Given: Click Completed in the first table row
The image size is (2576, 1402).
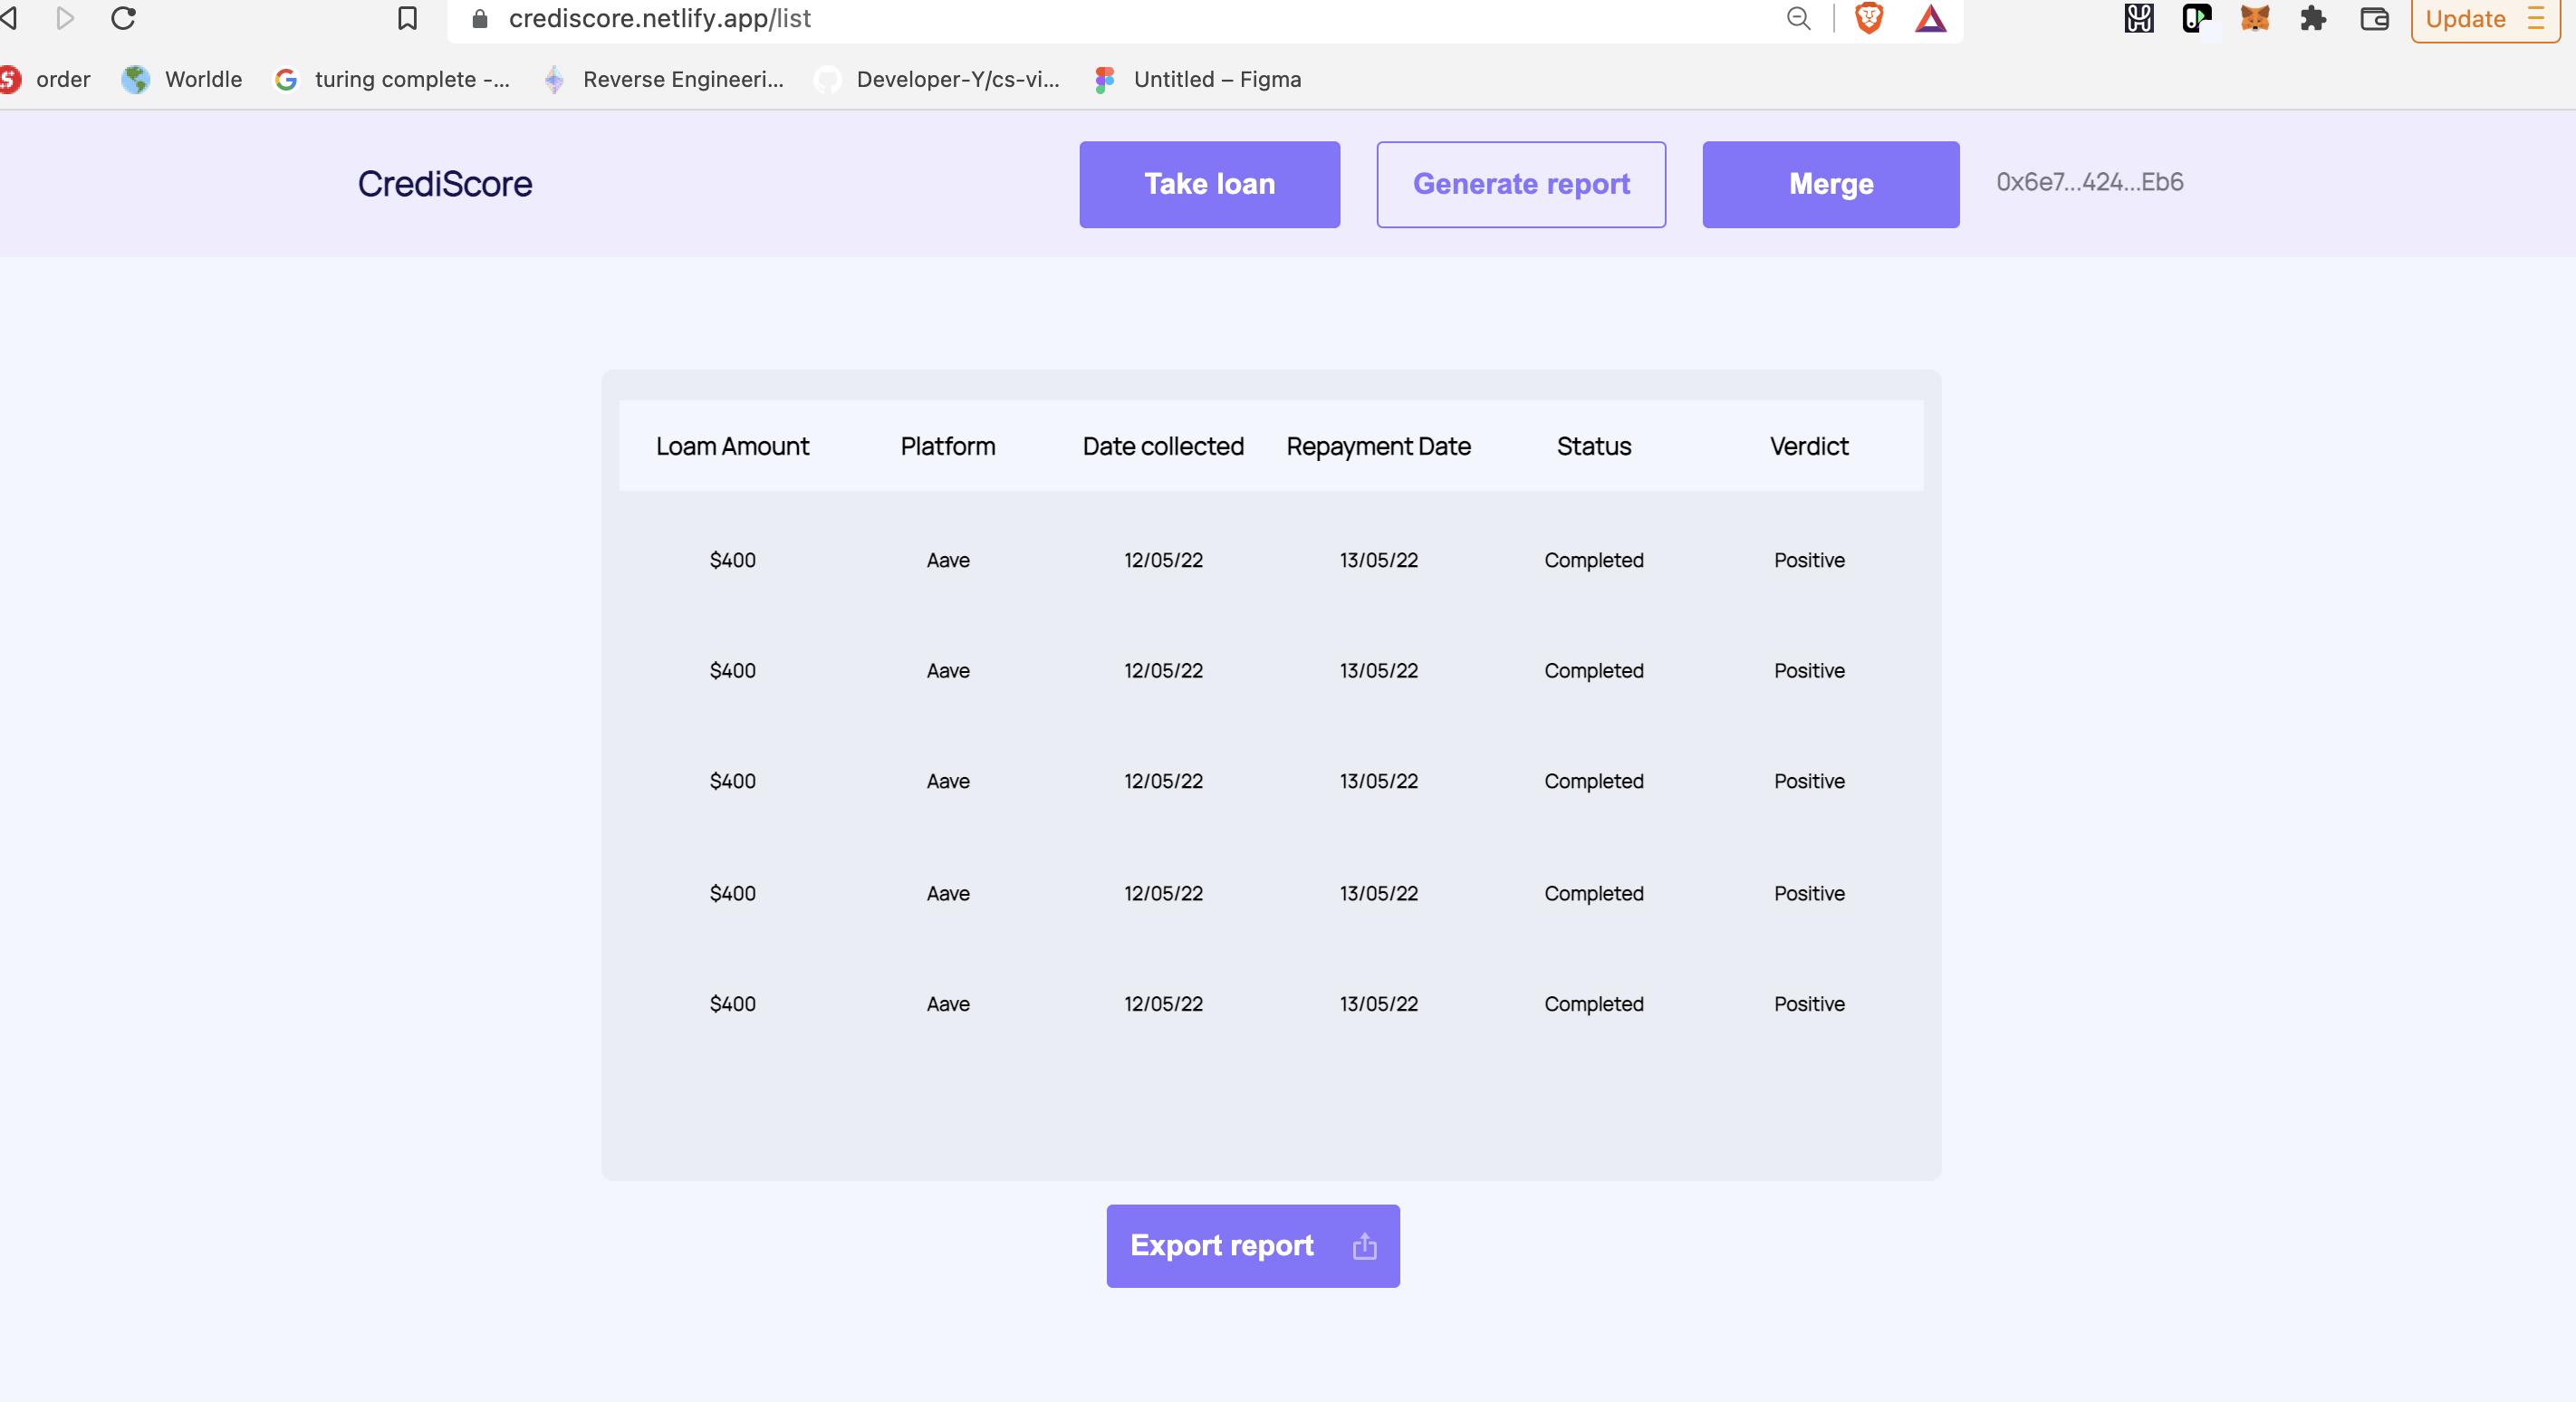Looking at the screenshot, I should 1593,560.
